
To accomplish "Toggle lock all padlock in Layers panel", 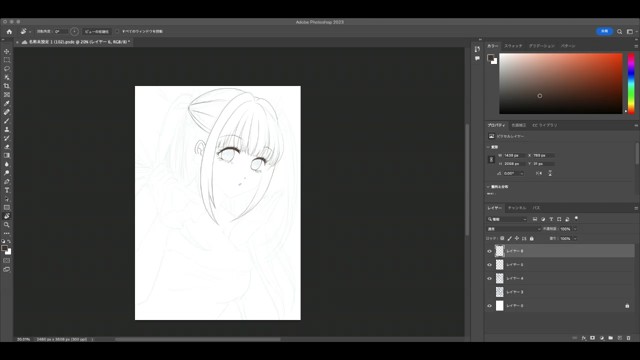I will coord(531,238).
